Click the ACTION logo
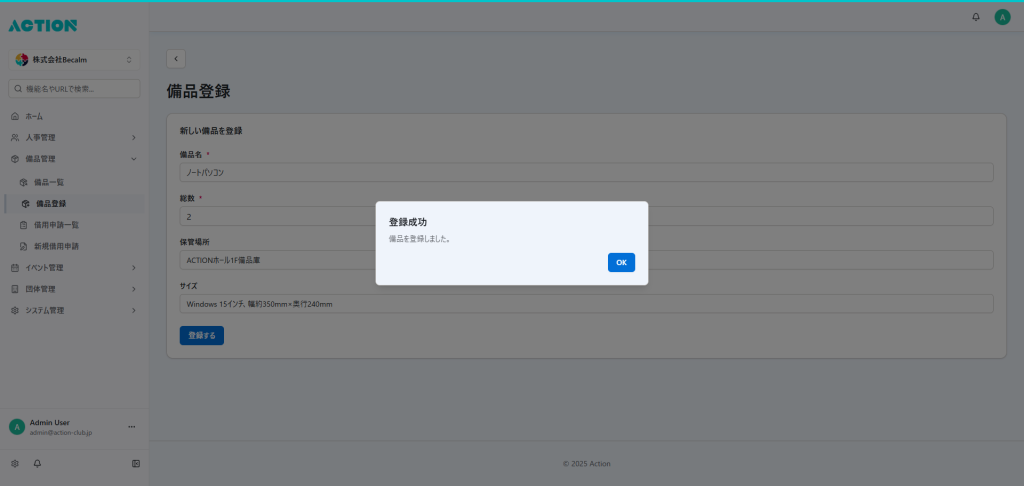The width and height of the screenshot is (1024, 486). click(42, 25)
